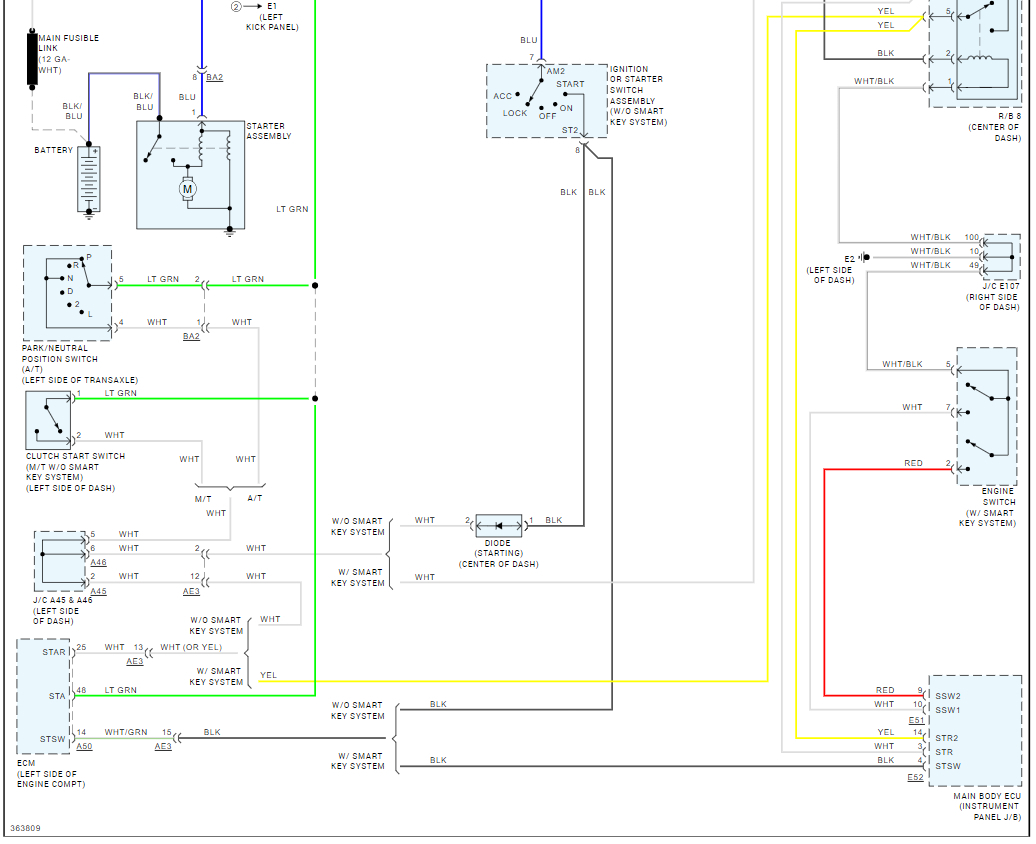
Task: Click the AE3 connector label near STSW wire
Action: click(163, 746)
